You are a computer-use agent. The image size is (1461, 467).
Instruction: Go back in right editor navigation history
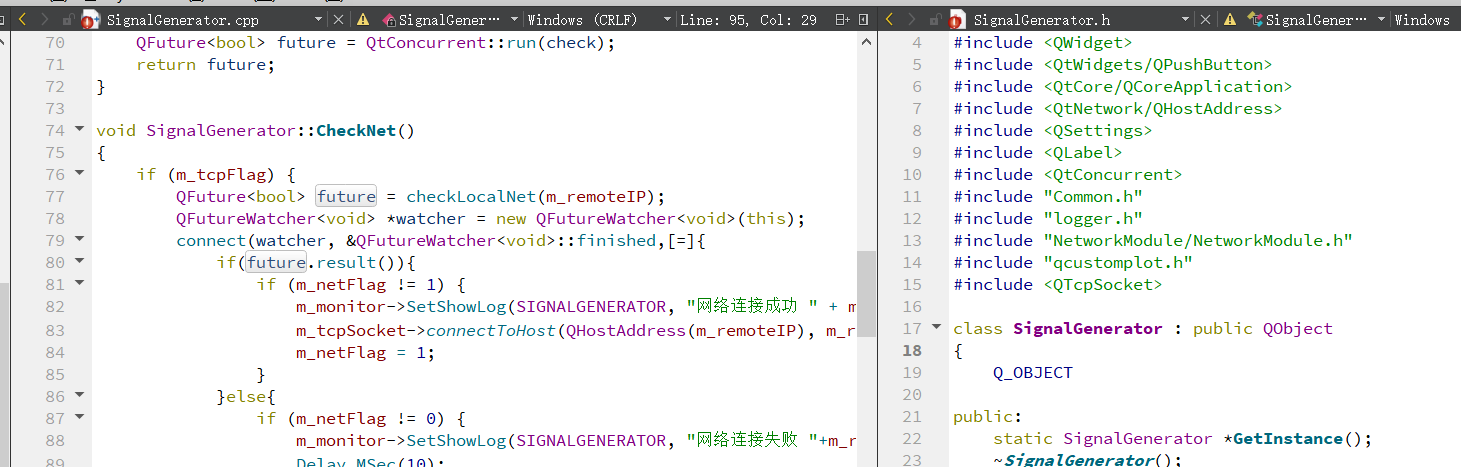(891, 19)
